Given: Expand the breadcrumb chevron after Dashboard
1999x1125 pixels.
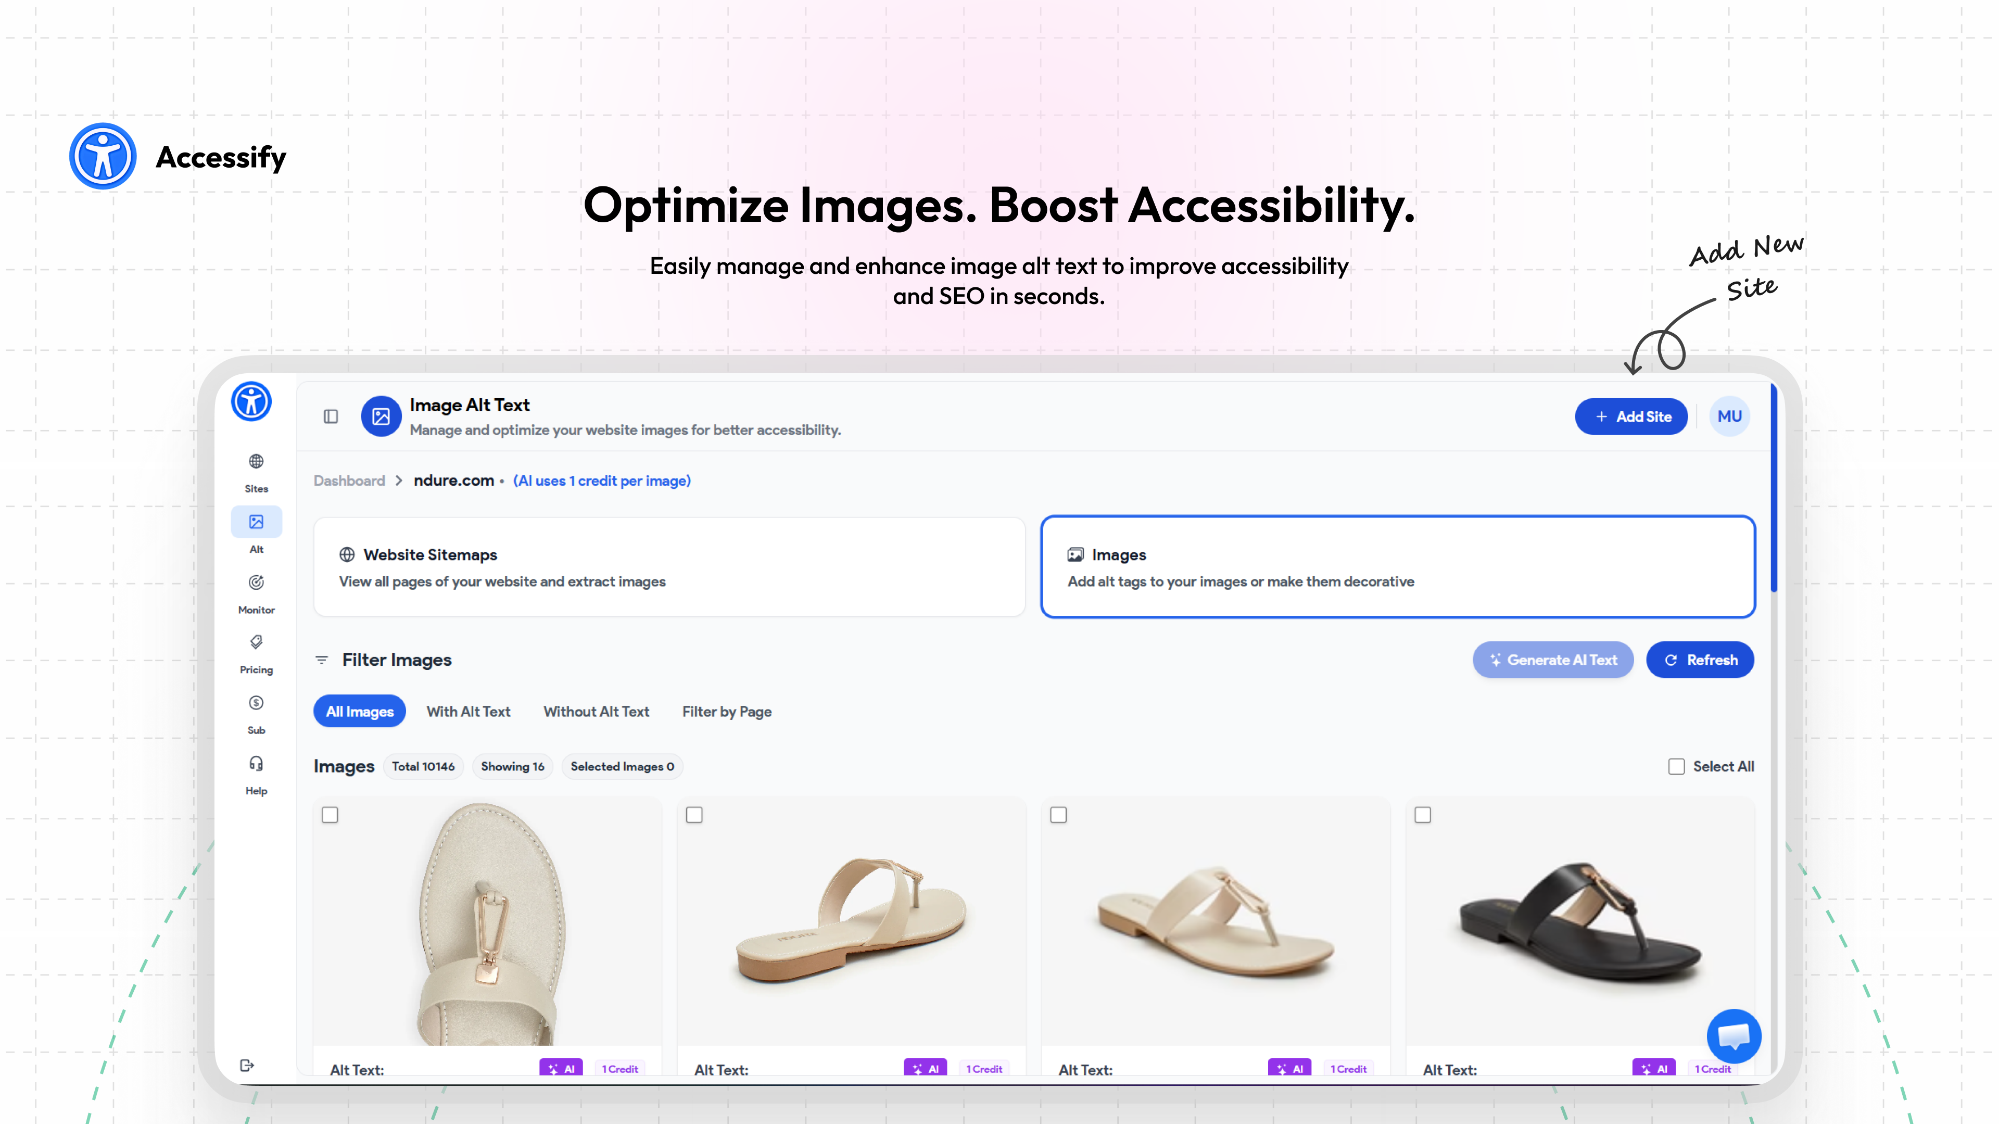Looking at the screenshot, I should 399,481.
